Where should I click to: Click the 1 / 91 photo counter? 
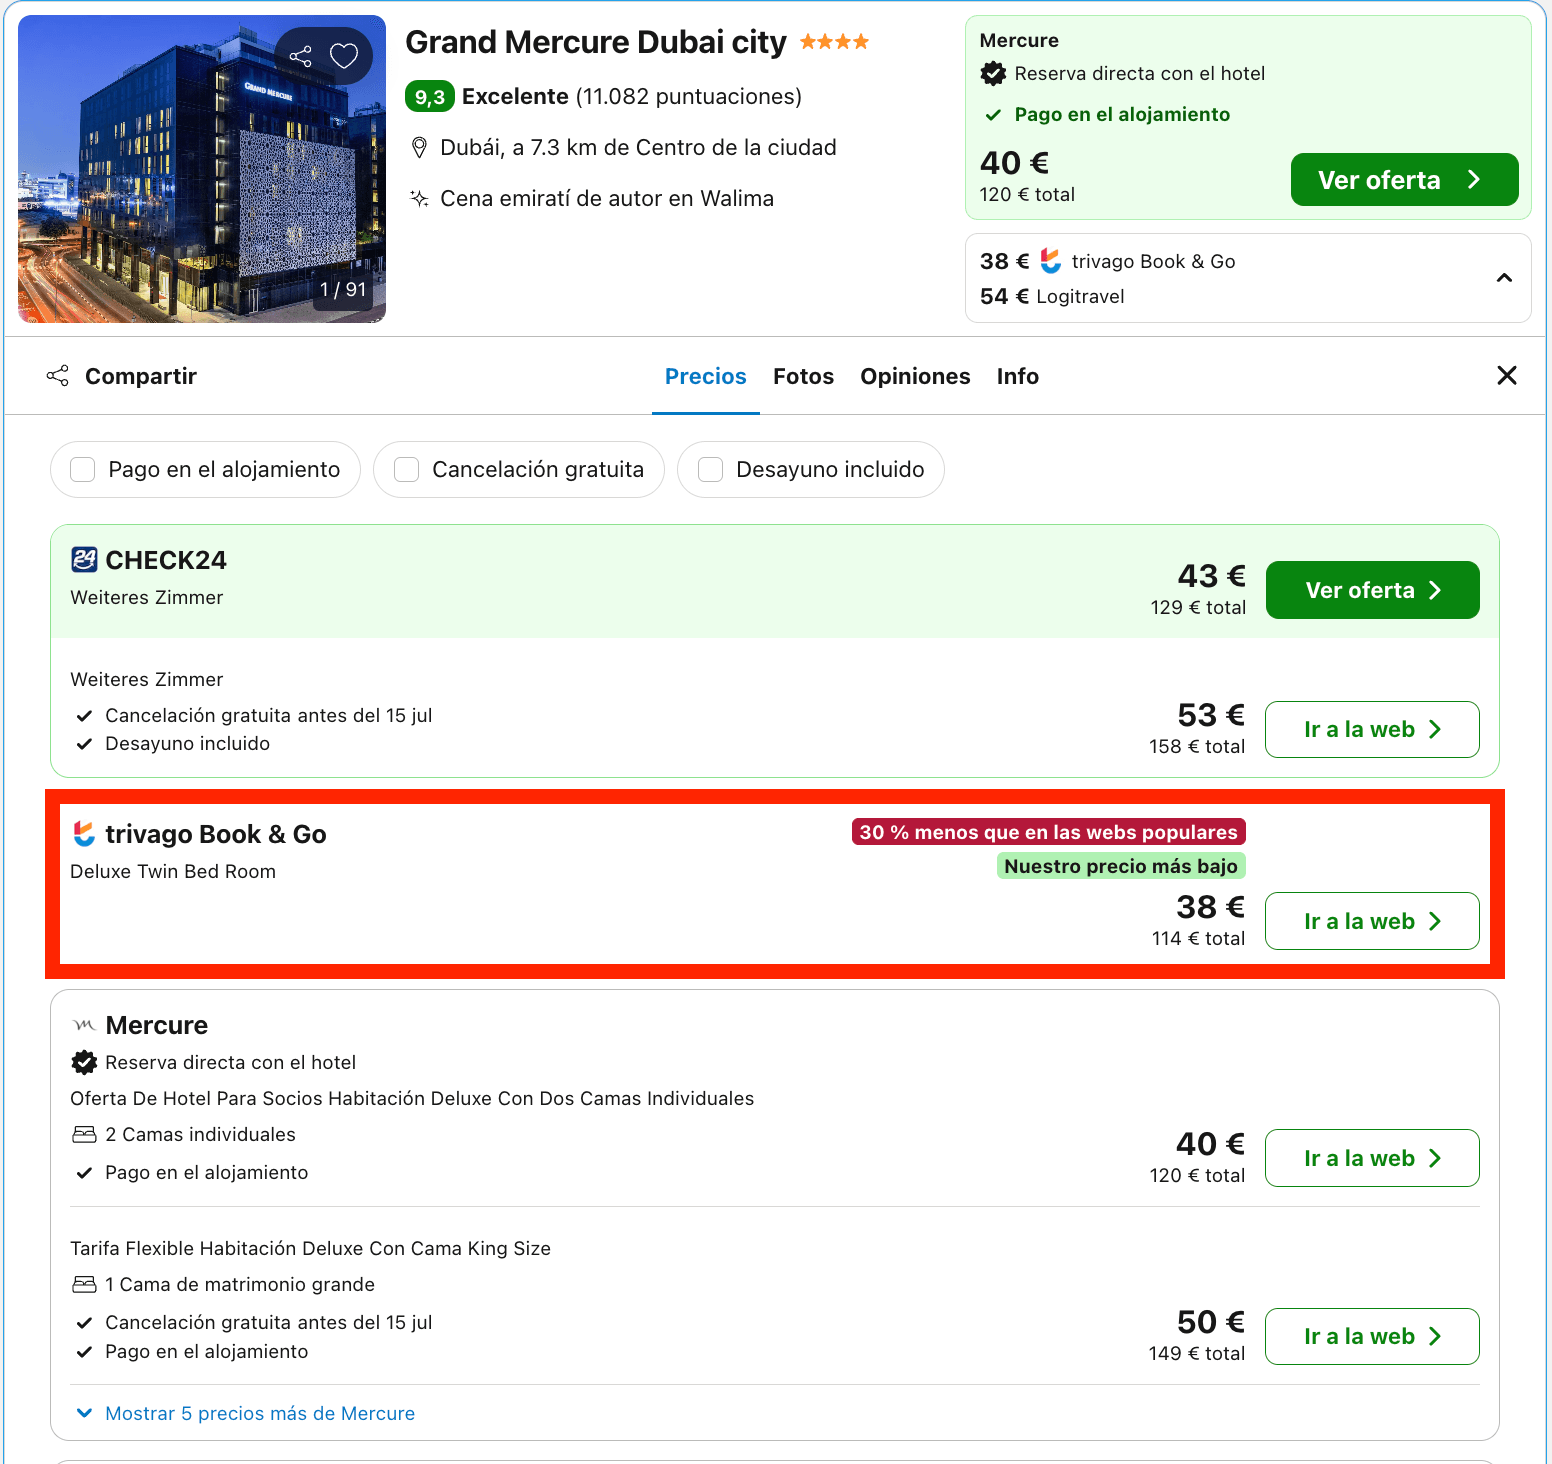[343, 290]
